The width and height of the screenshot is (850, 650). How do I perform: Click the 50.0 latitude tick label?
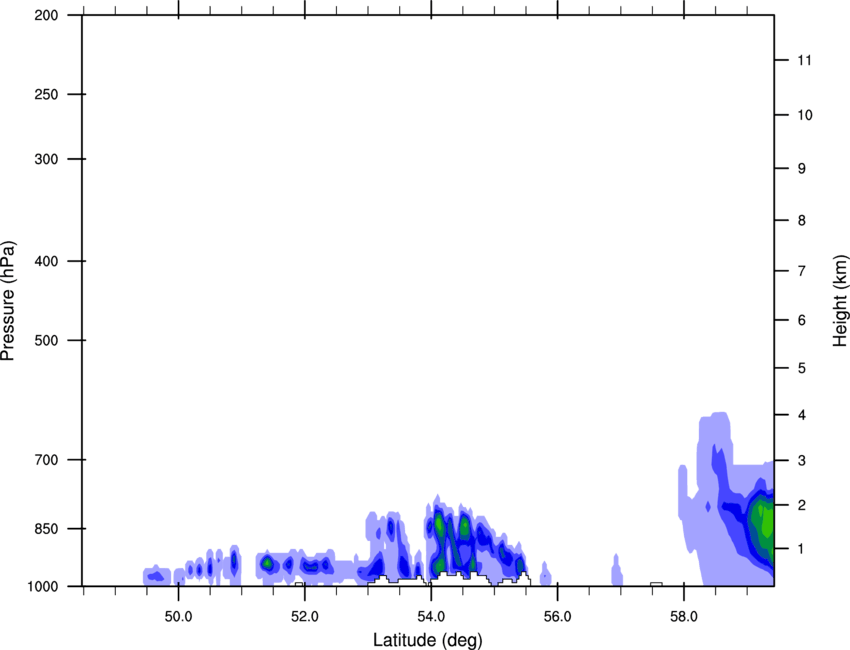click(178, 617)
